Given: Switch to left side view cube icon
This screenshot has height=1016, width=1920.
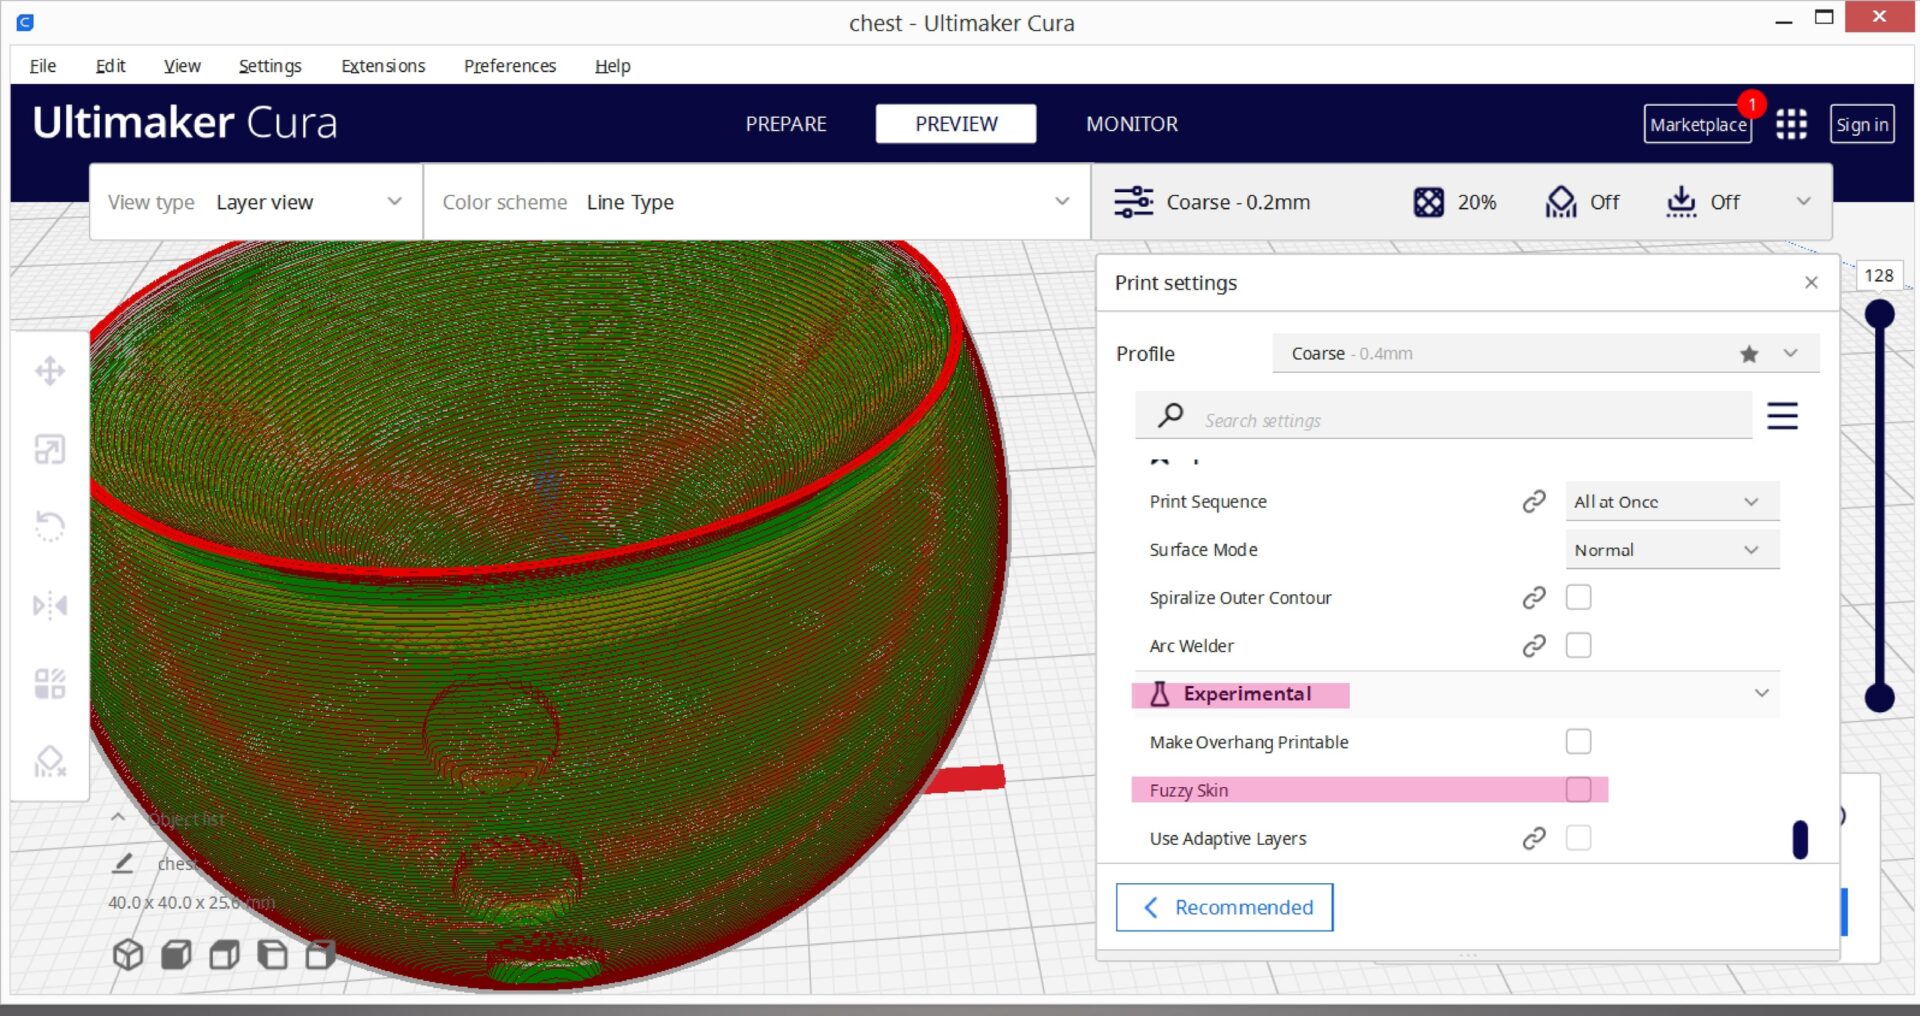Looking at the screenshot, I should (272, 955).
